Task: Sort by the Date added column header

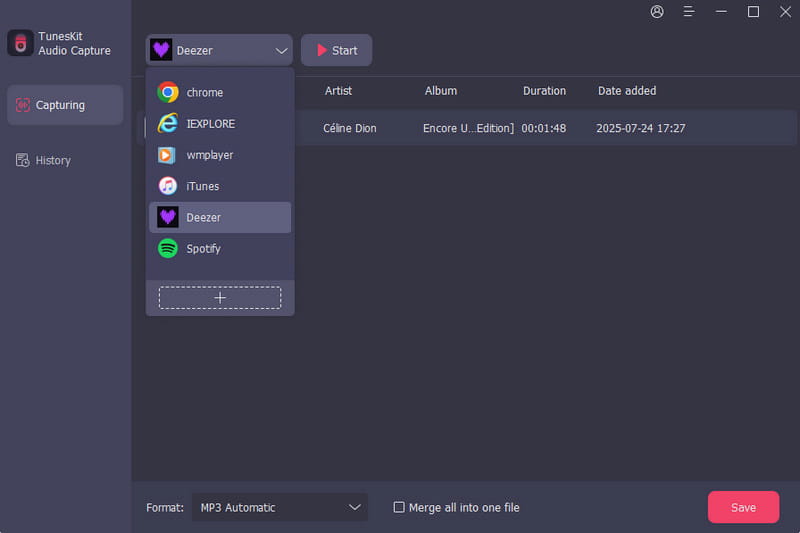Action: click(x=627, y=91)
